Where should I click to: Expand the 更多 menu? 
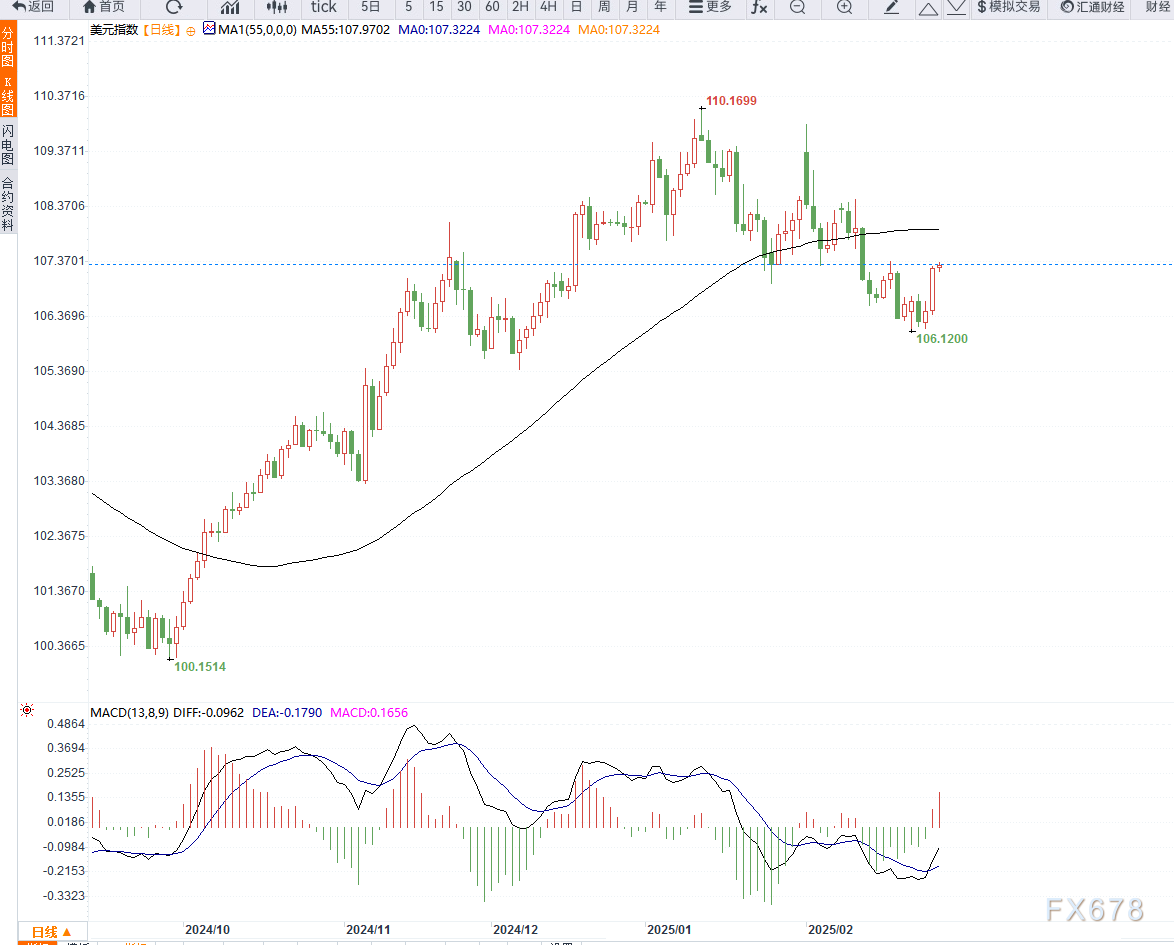click(x=711, y=8)
